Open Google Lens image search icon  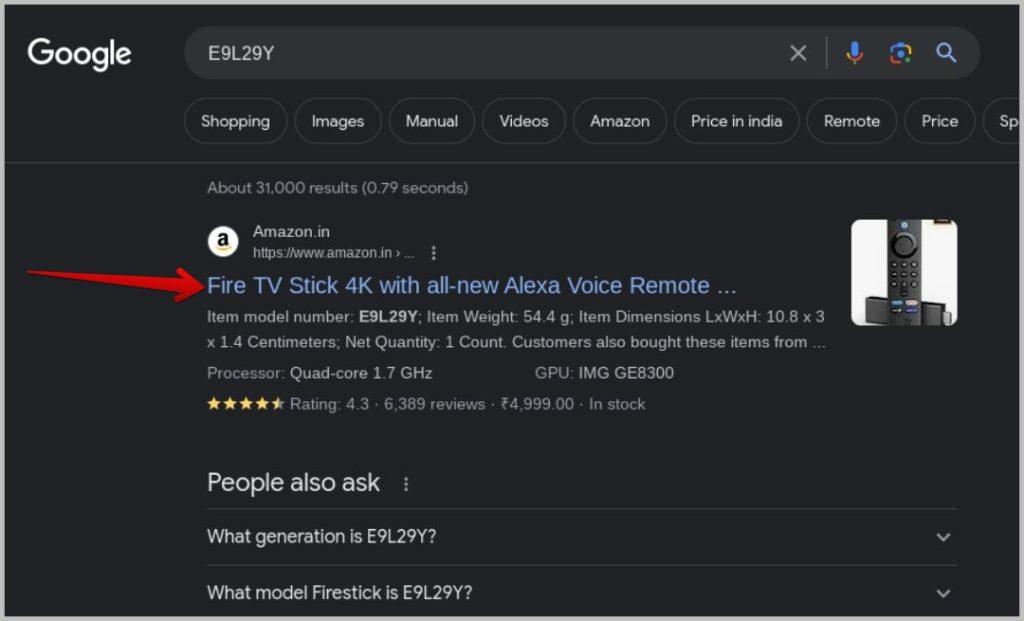pyautogui.click(x=901, y=53)
